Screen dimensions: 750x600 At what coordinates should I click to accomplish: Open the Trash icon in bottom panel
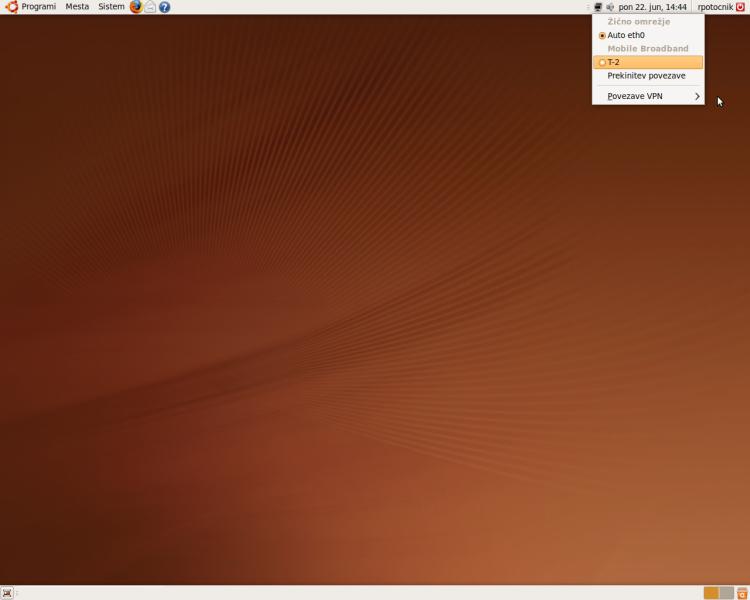(x=742, y=593)
